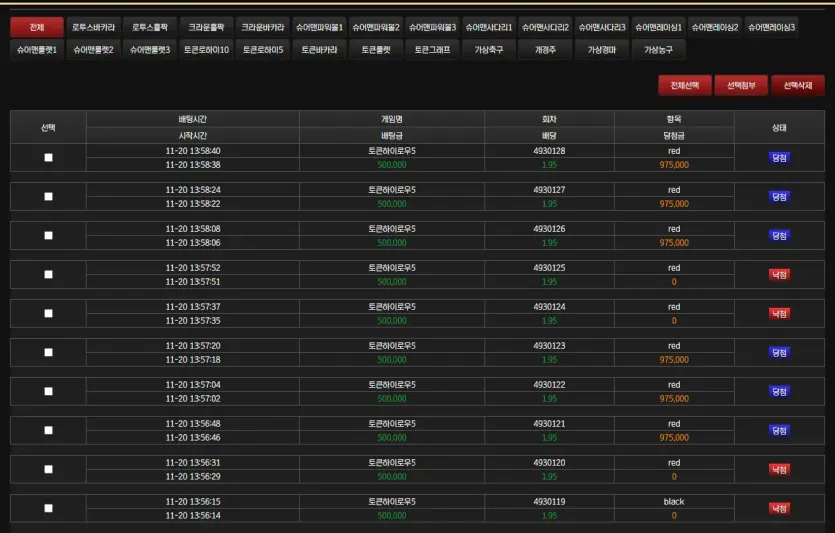
Task: Click the 낙첨 badge for round 4930119
Action: pos(779,509)
